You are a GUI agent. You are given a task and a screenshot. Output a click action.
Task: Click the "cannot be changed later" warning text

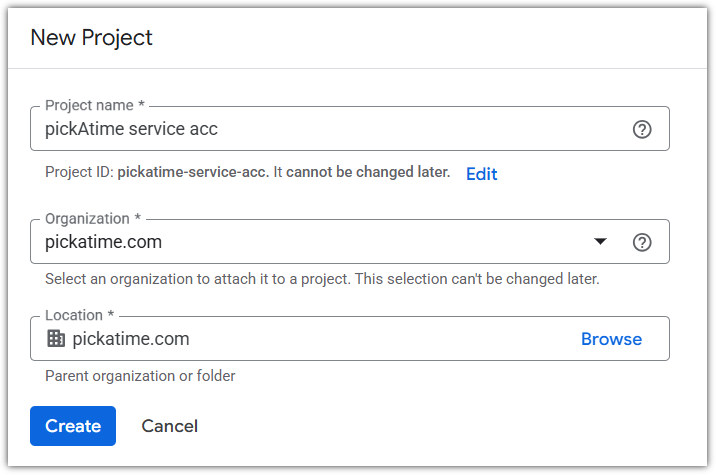pyautogui.click(x=368, y=173)
